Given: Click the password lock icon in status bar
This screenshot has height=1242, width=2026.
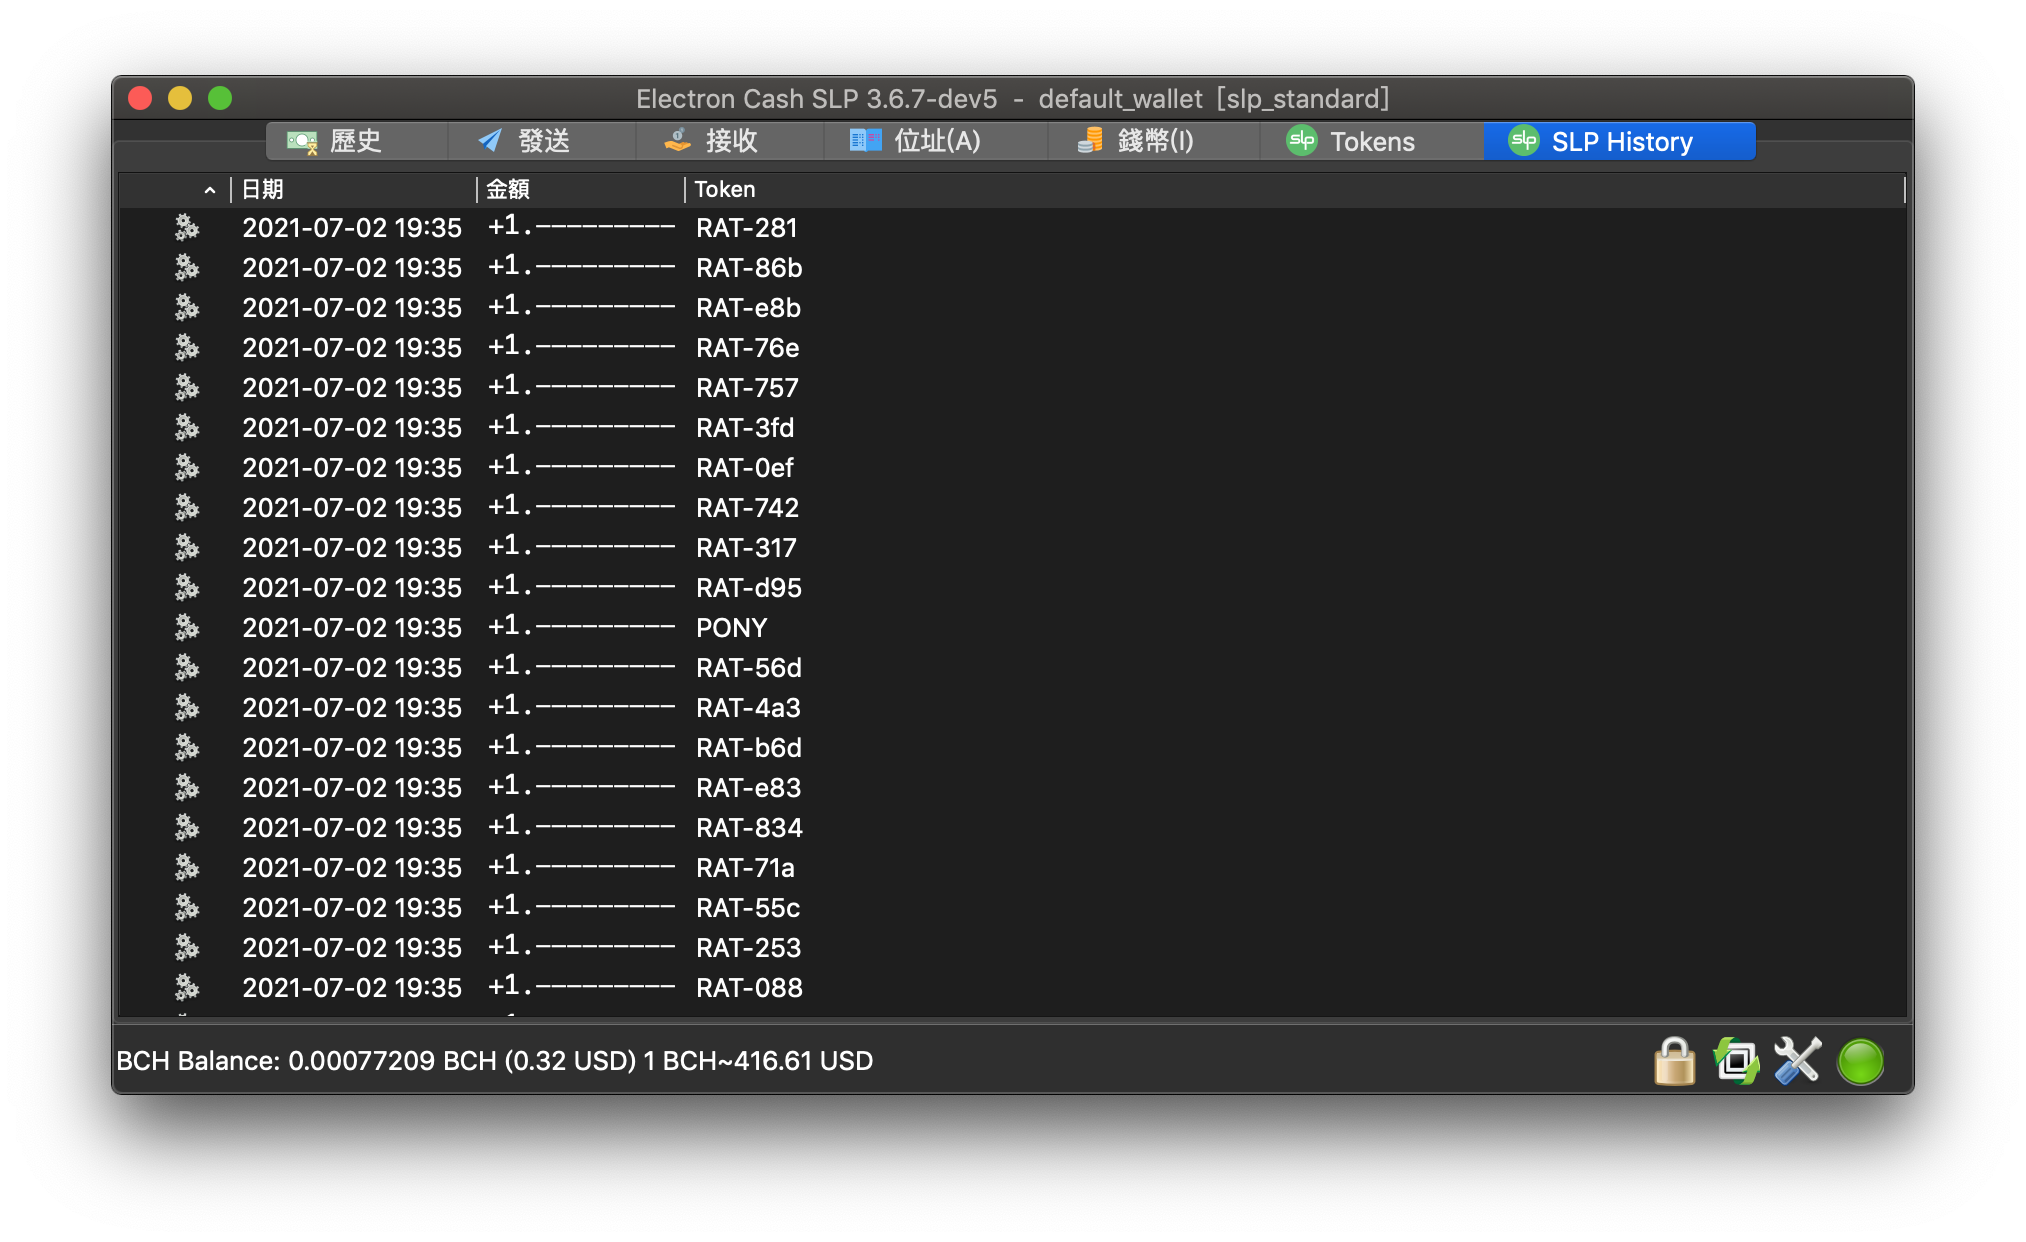Looking at the screenshot, I should pyautogui.click(x=1675, y=1061).
